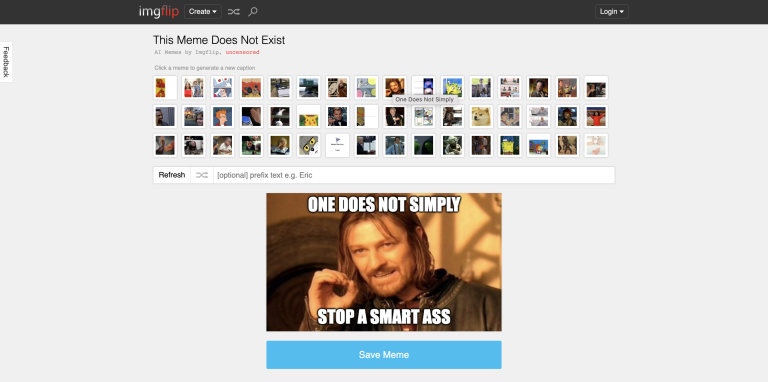This screenshot has width=768, height=382.
Task: Open search via the magnifying glass icon
Action: 253,11
